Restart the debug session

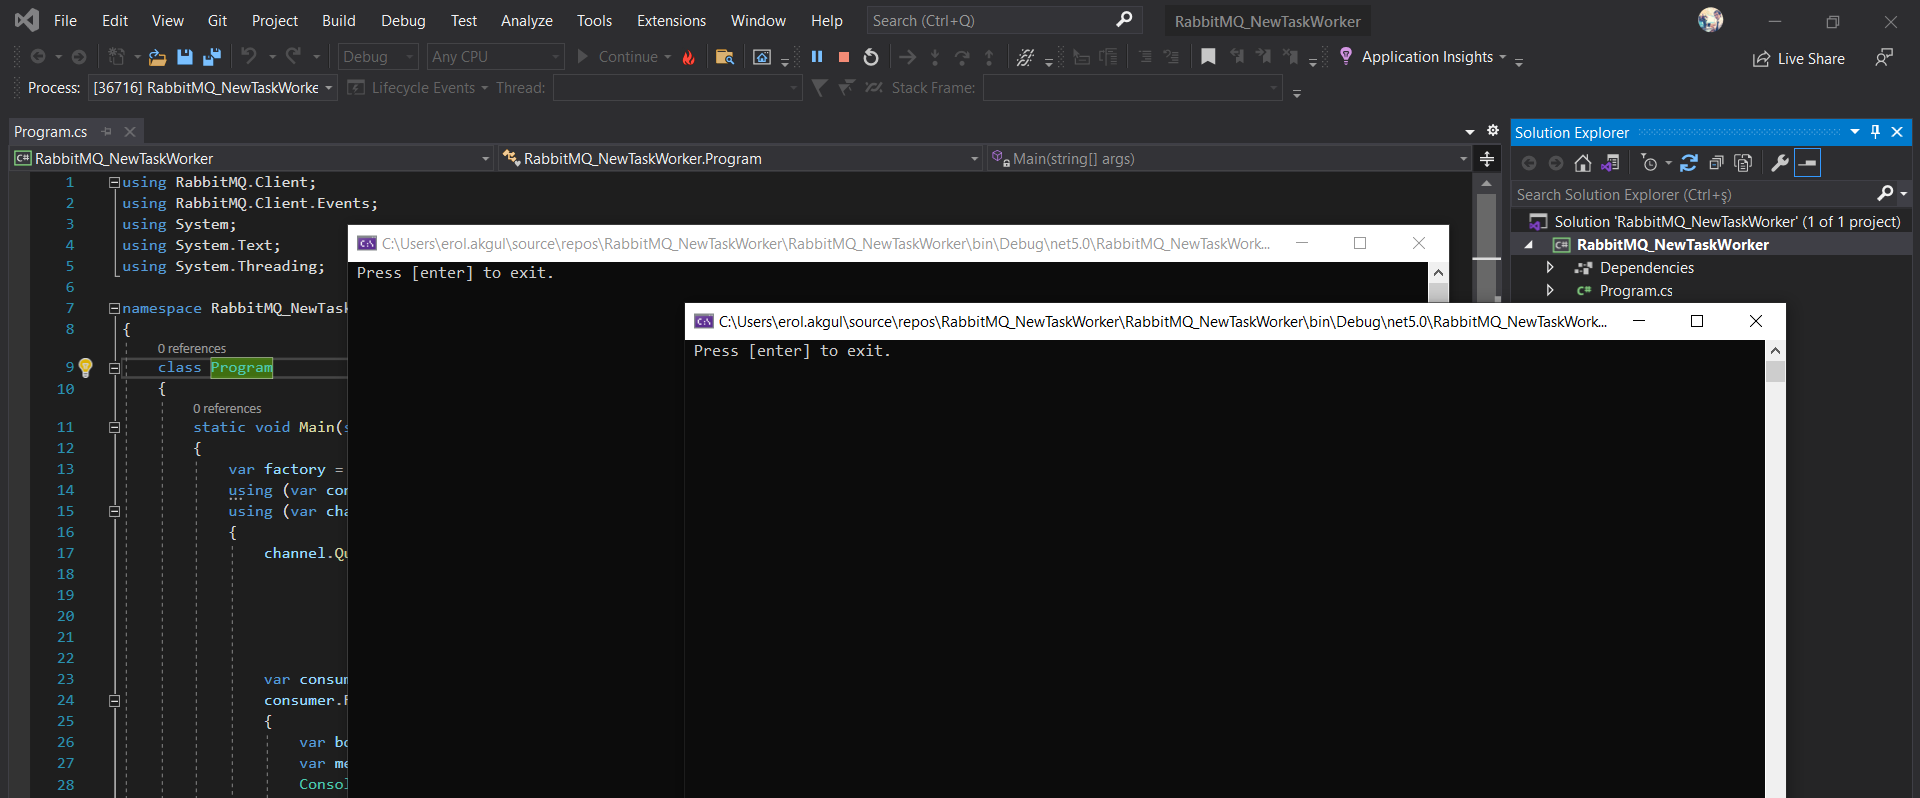coord(871,57)
